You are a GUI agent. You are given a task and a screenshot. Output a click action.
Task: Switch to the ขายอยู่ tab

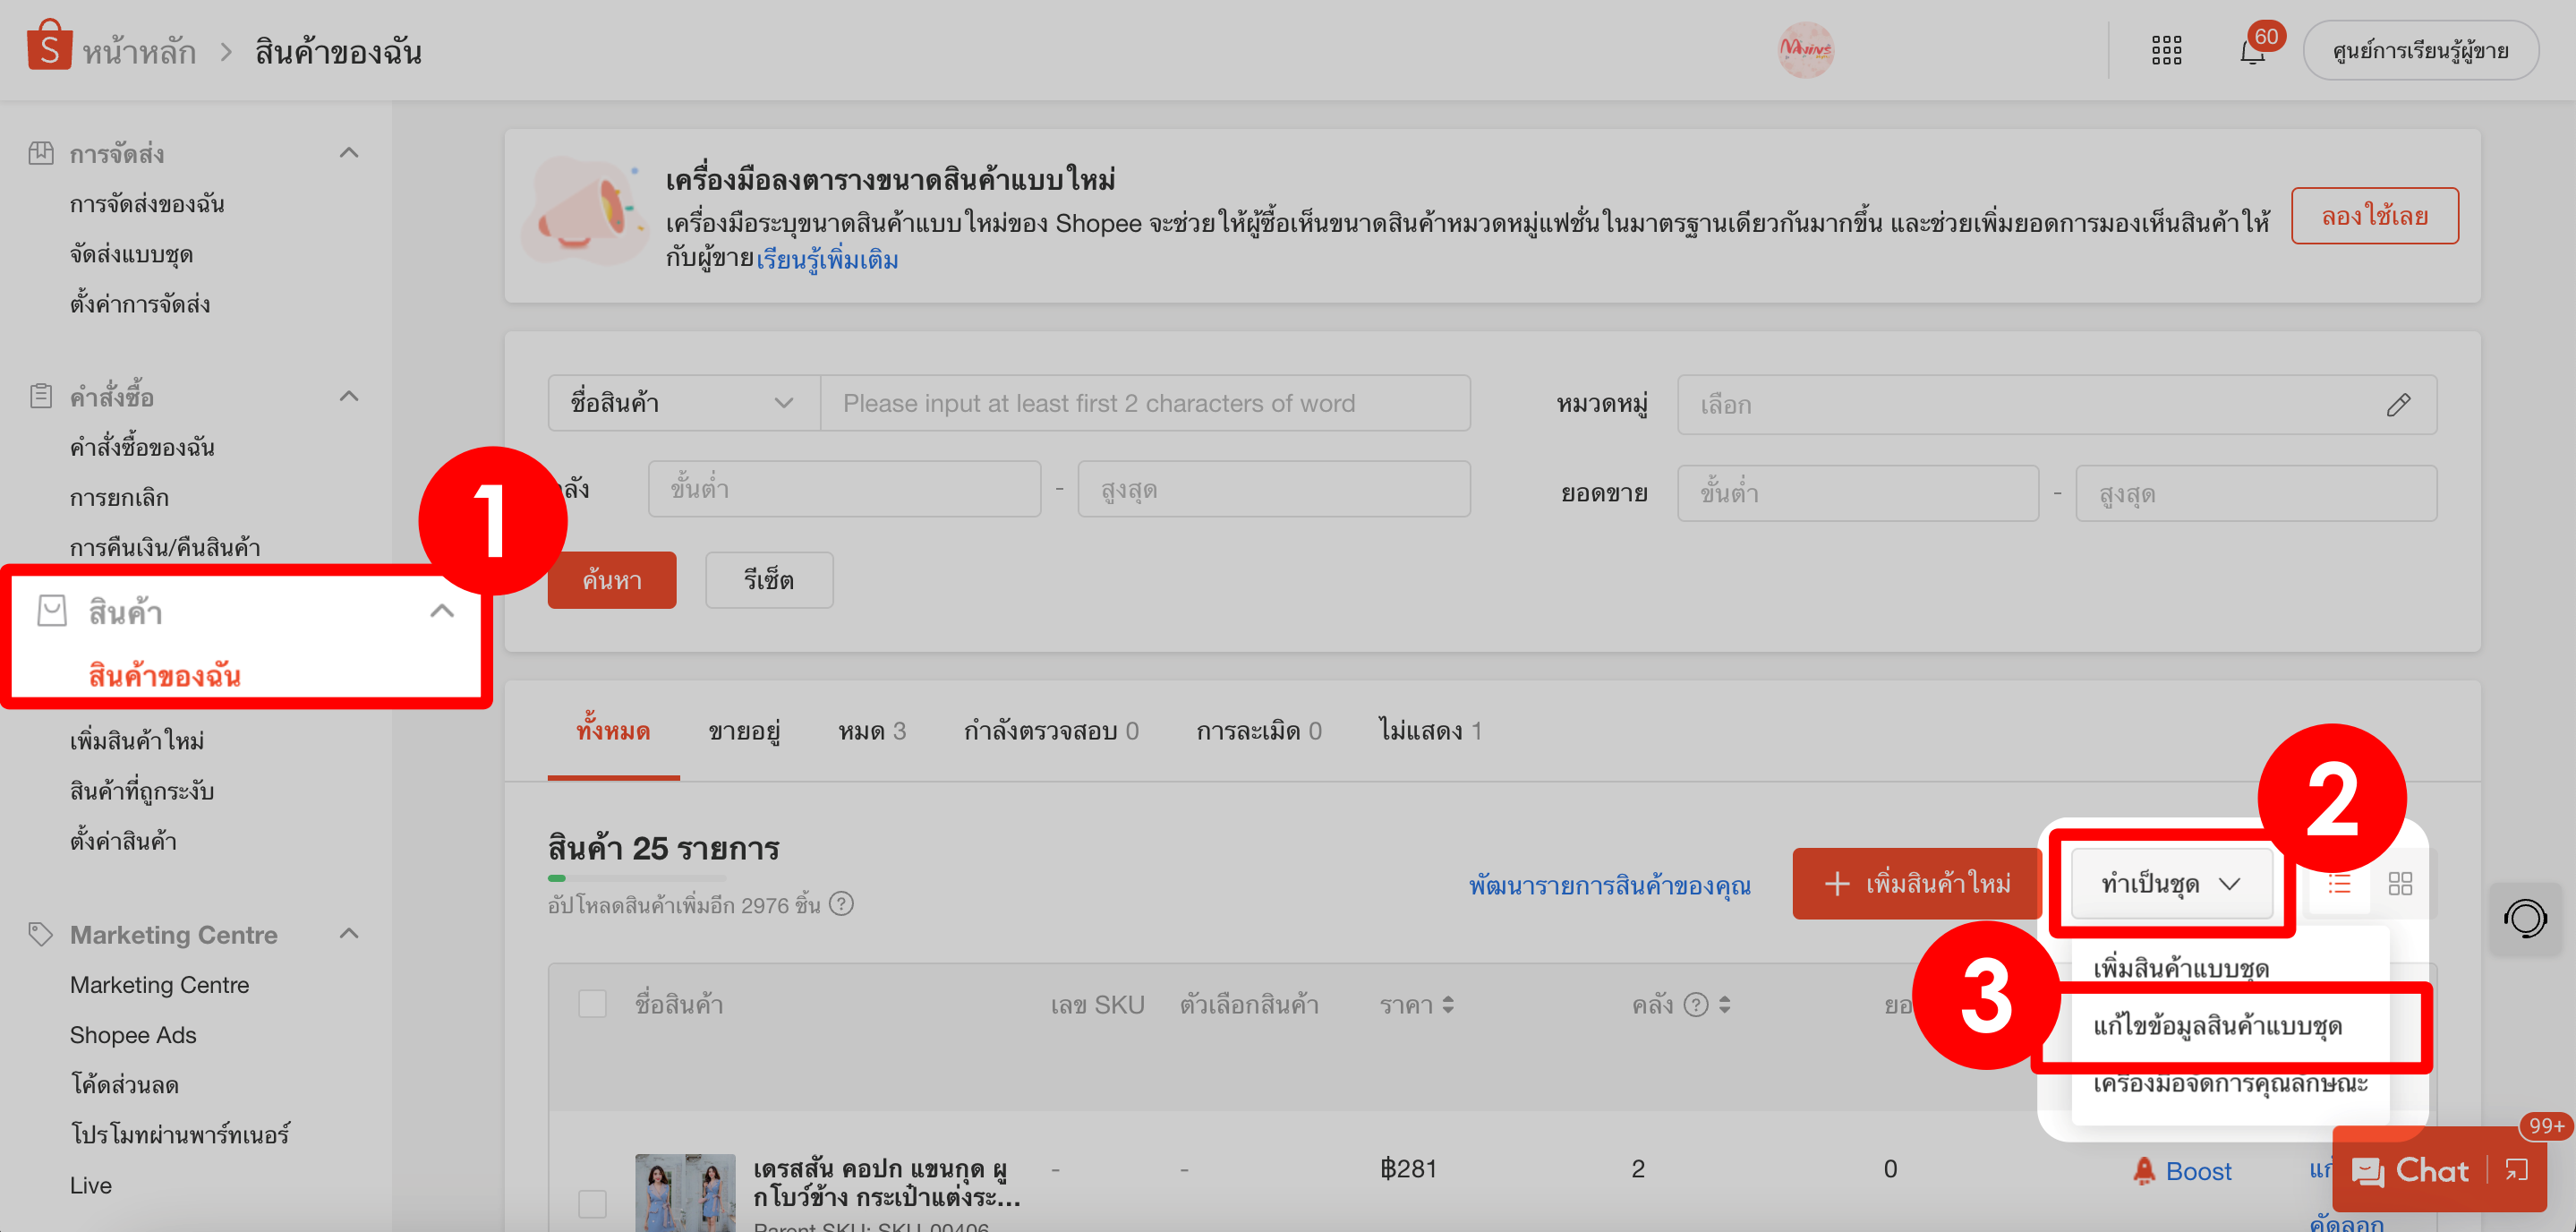point(744,730)
